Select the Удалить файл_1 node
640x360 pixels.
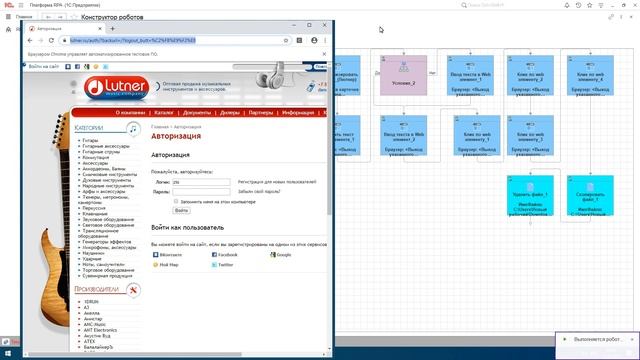530,196
